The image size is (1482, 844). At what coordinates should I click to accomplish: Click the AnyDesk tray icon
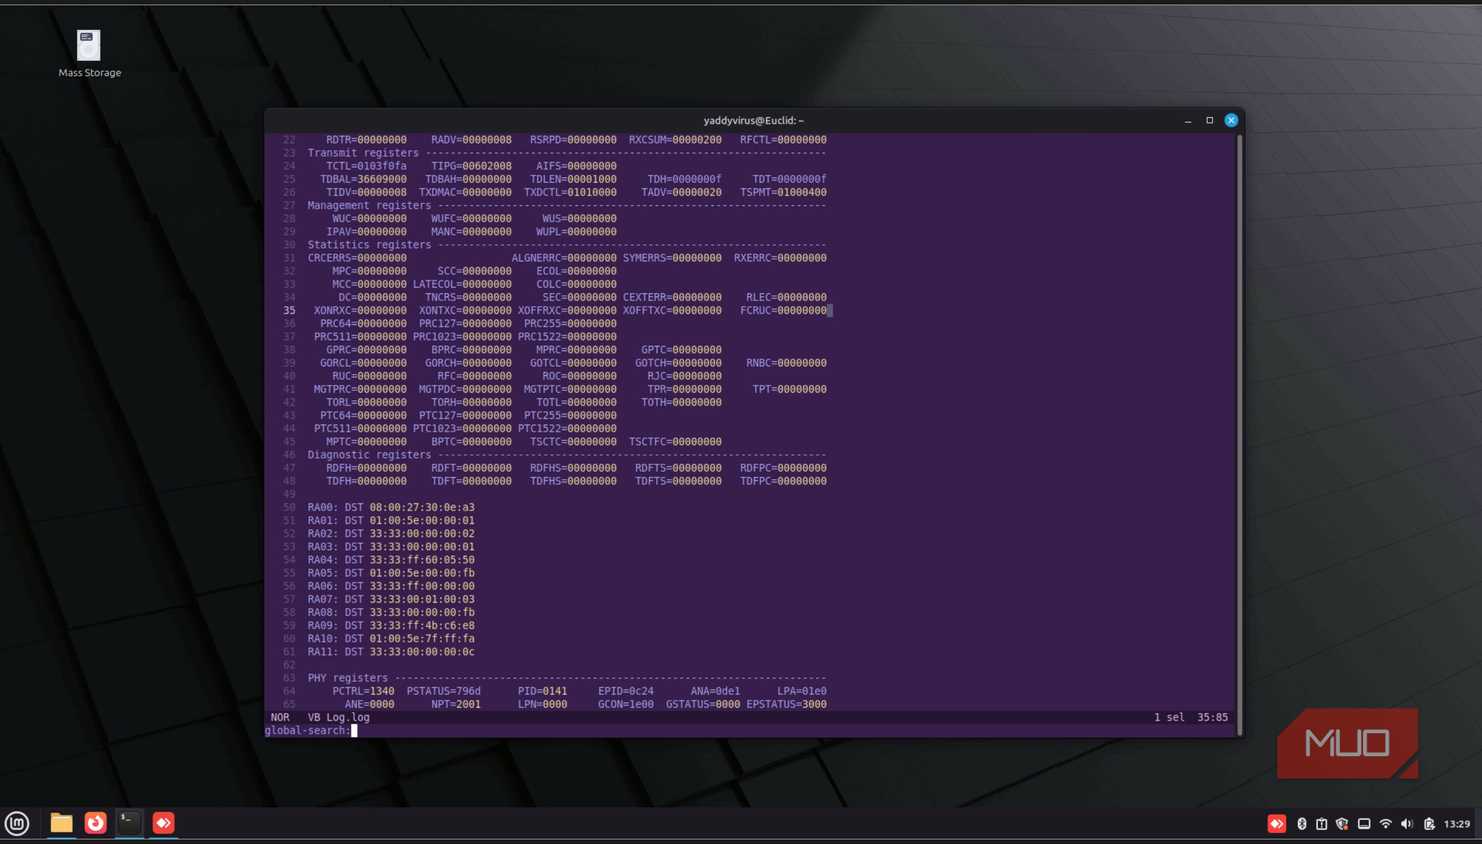click(1277, 824)
